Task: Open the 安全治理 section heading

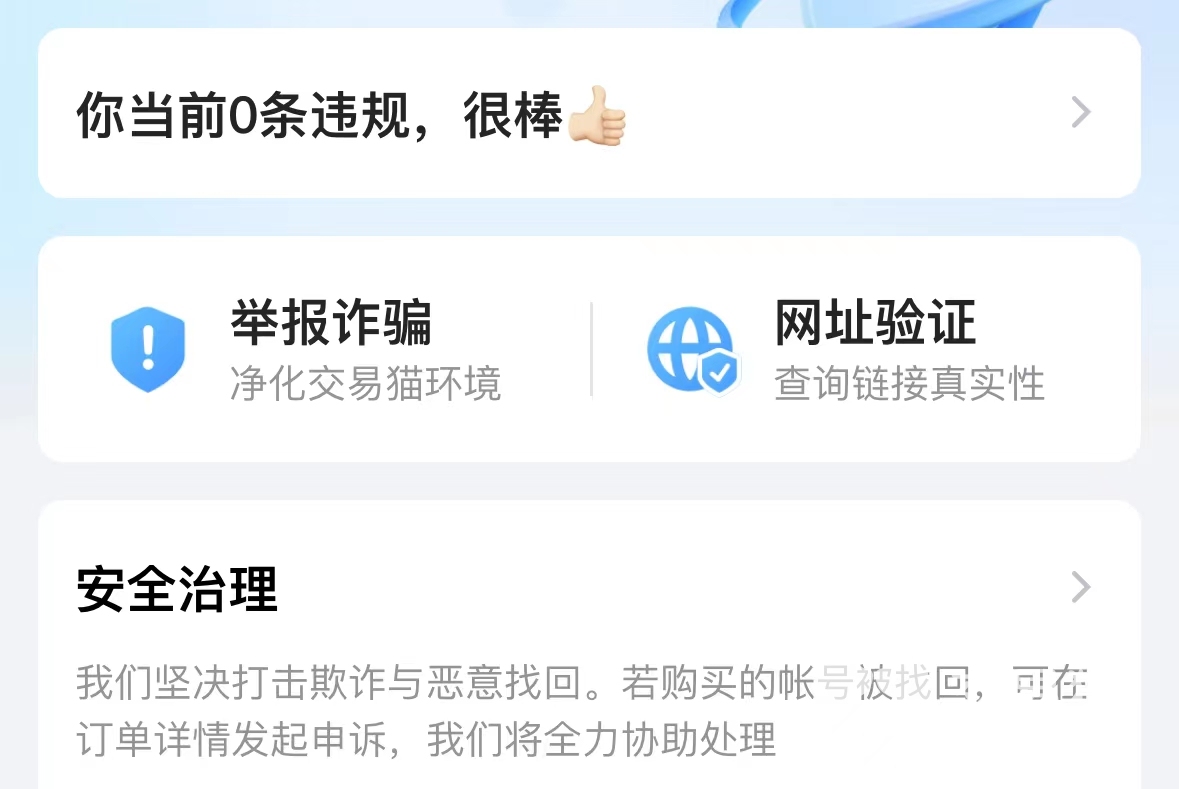Action: coord(177,589)
